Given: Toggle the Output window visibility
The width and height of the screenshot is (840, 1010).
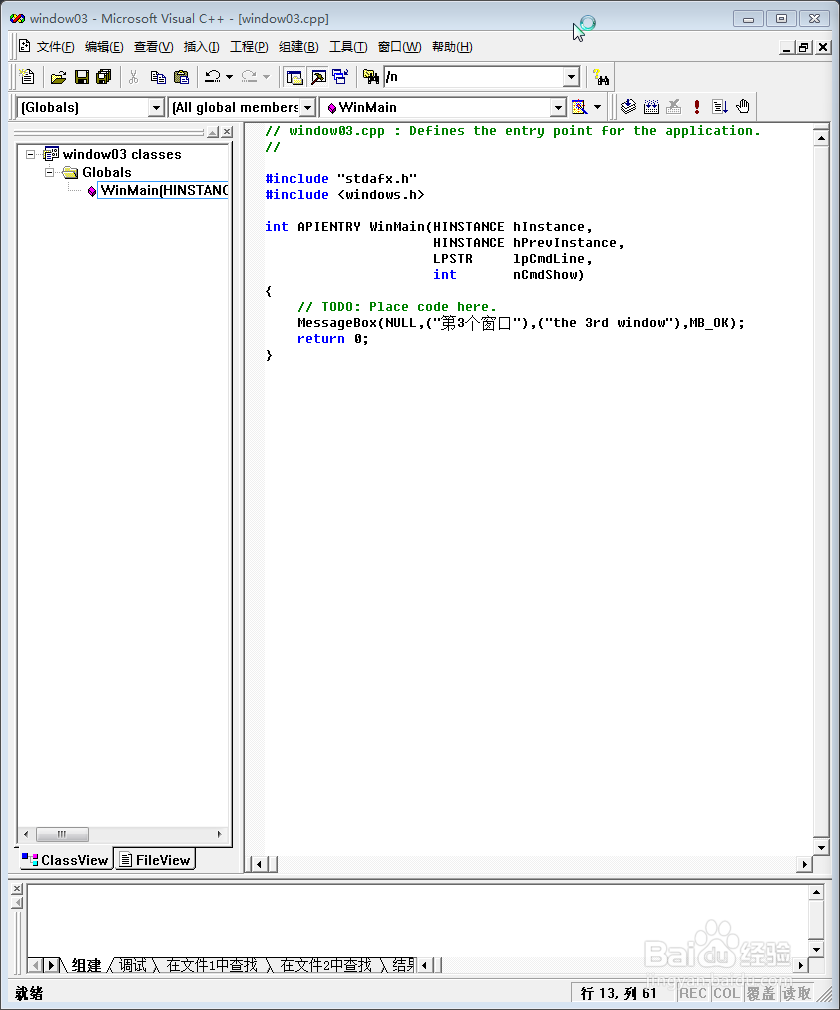Looking at the screenshot, I should [316, 76].
